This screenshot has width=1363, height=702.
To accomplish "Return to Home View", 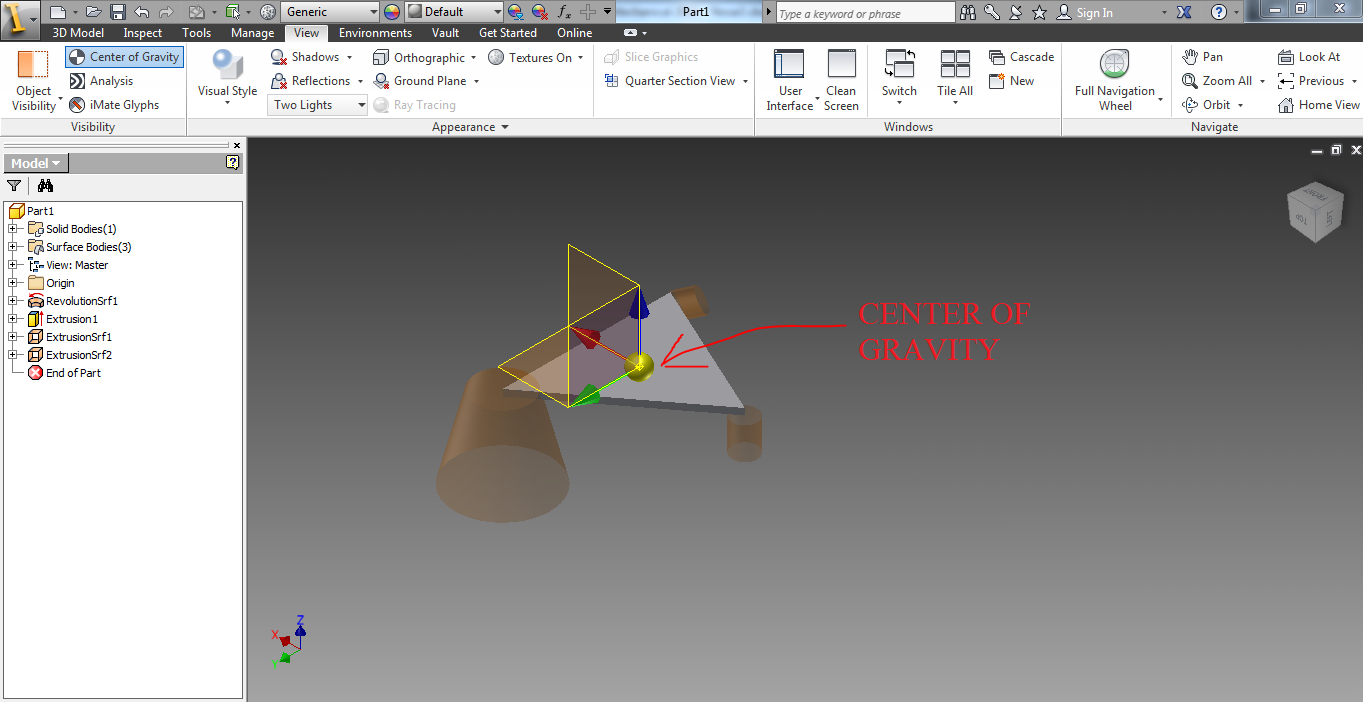I will pyautogui.click(x=1318, y=104).
